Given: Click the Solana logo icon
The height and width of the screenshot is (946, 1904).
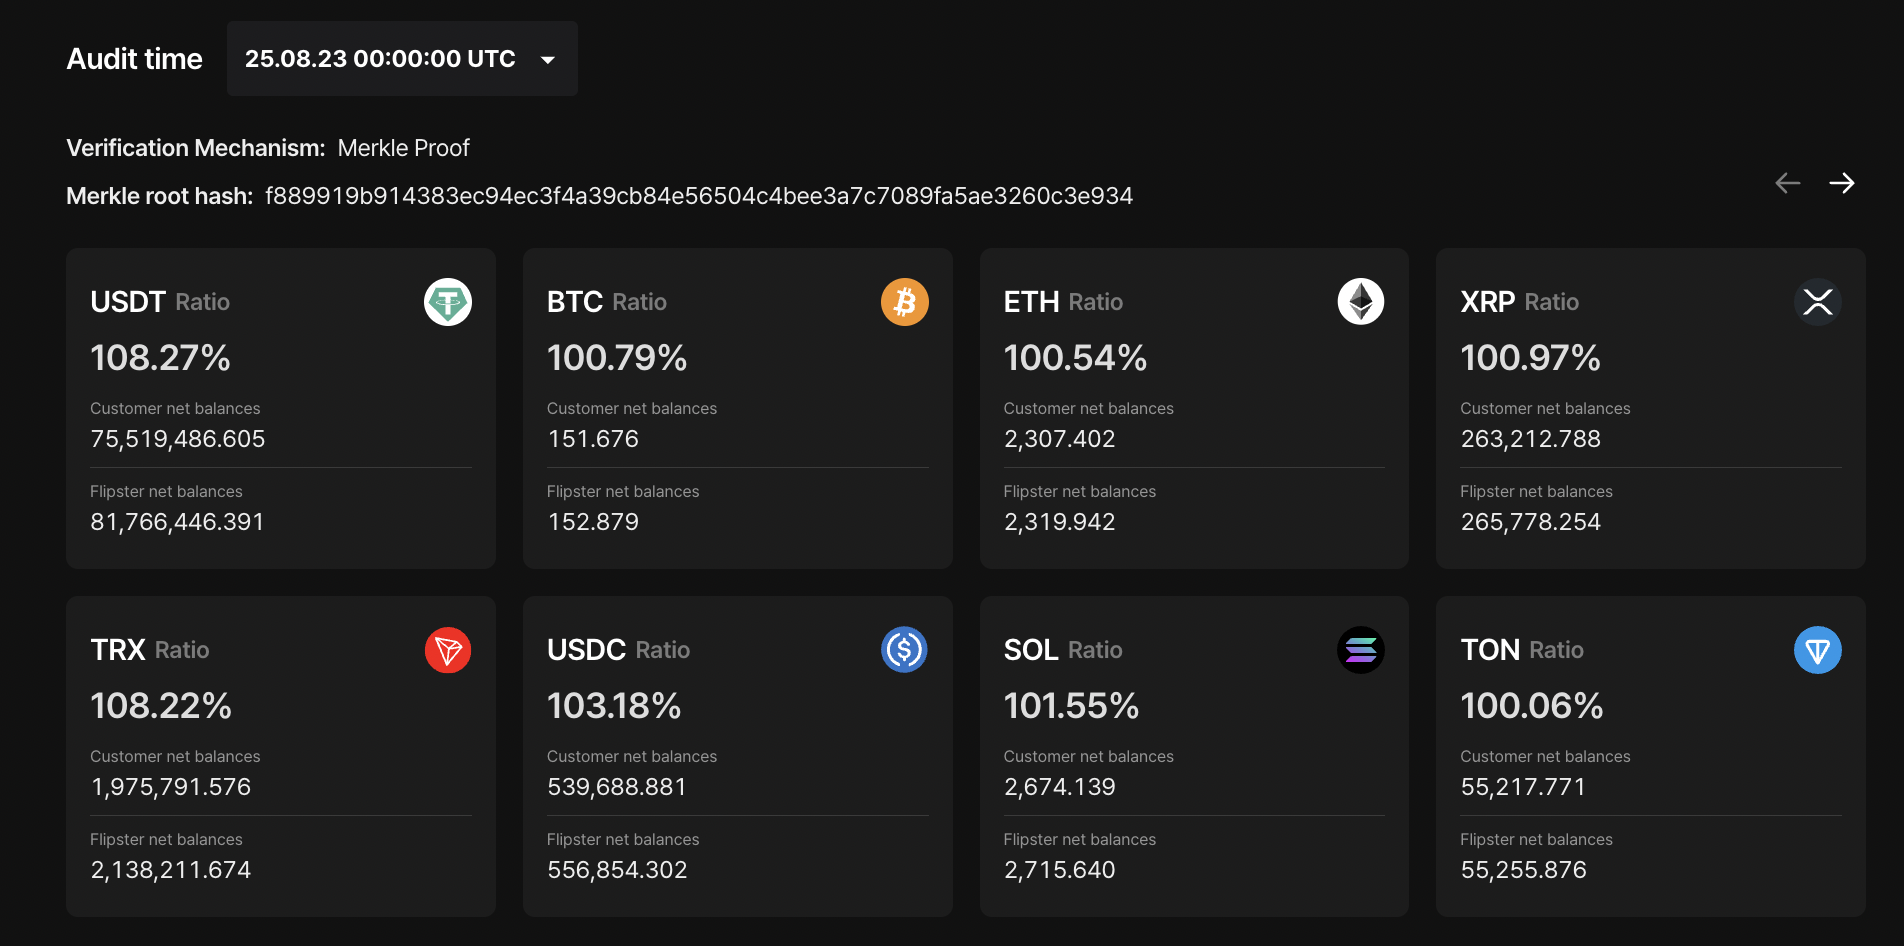Looking at the screenshot, I should 1361,650.
